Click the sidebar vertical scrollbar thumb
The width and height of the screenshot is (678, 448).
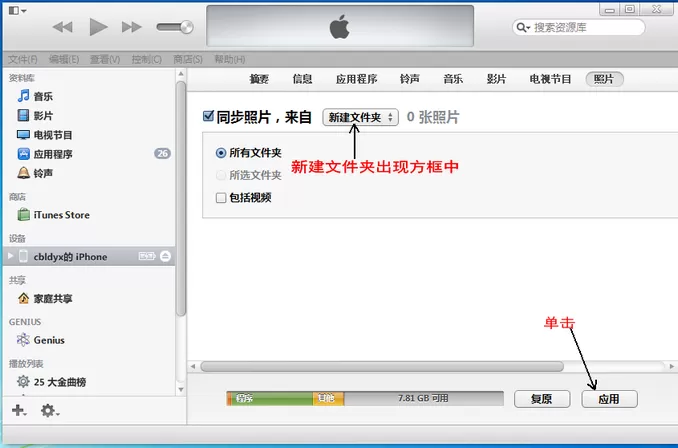pos(181,198)
